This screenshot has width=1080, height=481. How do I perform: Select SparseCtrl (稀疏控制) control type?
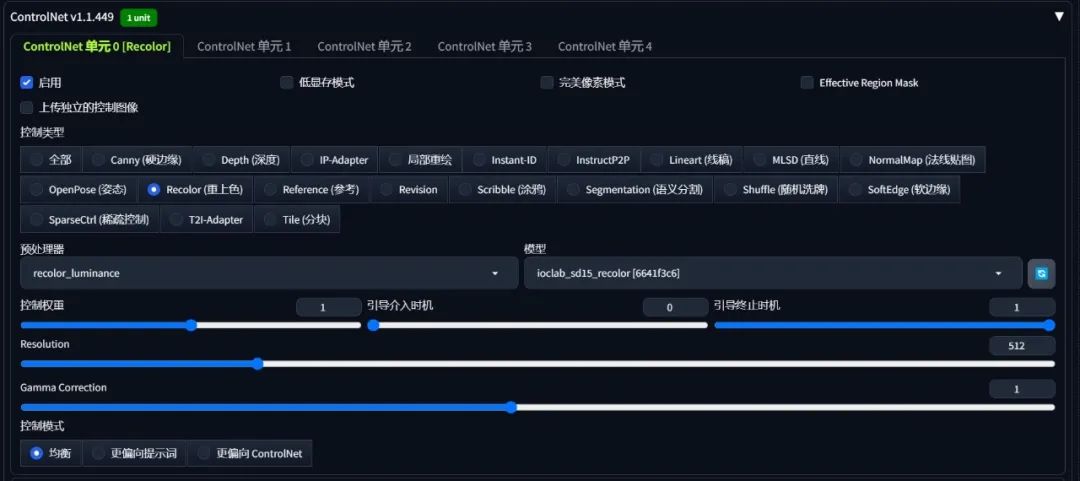(x=90, y=220)
